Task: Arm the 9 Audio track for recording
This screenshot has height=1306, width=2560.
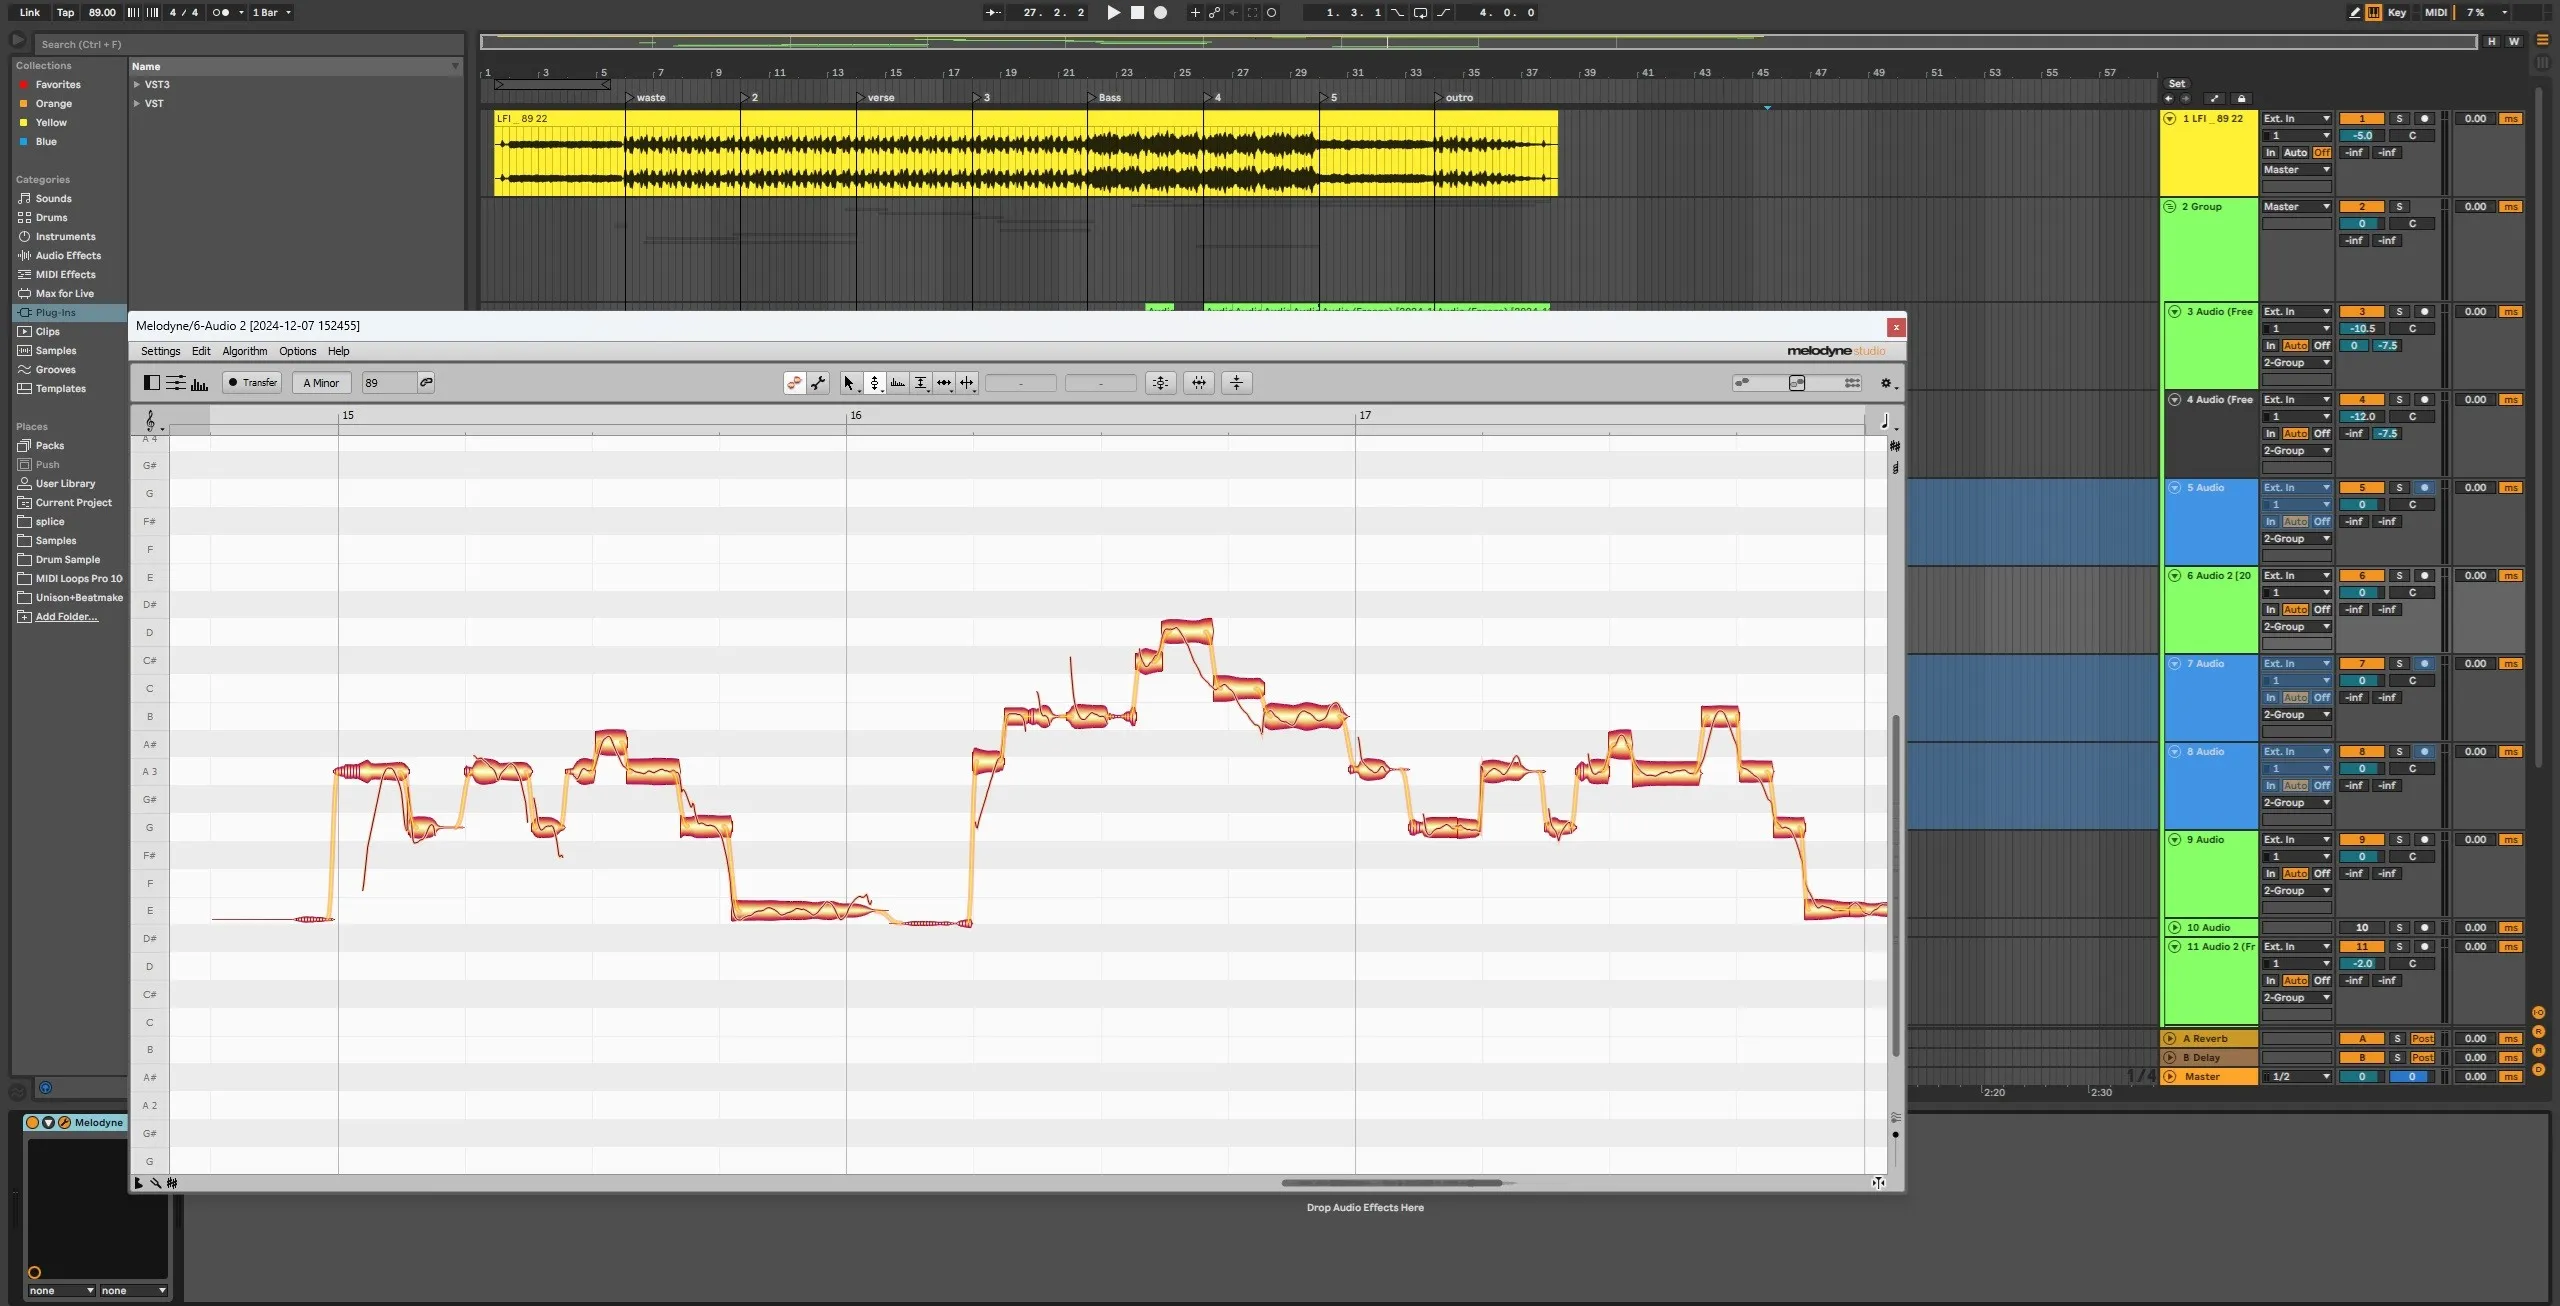Action: [x=2425, y=840]
